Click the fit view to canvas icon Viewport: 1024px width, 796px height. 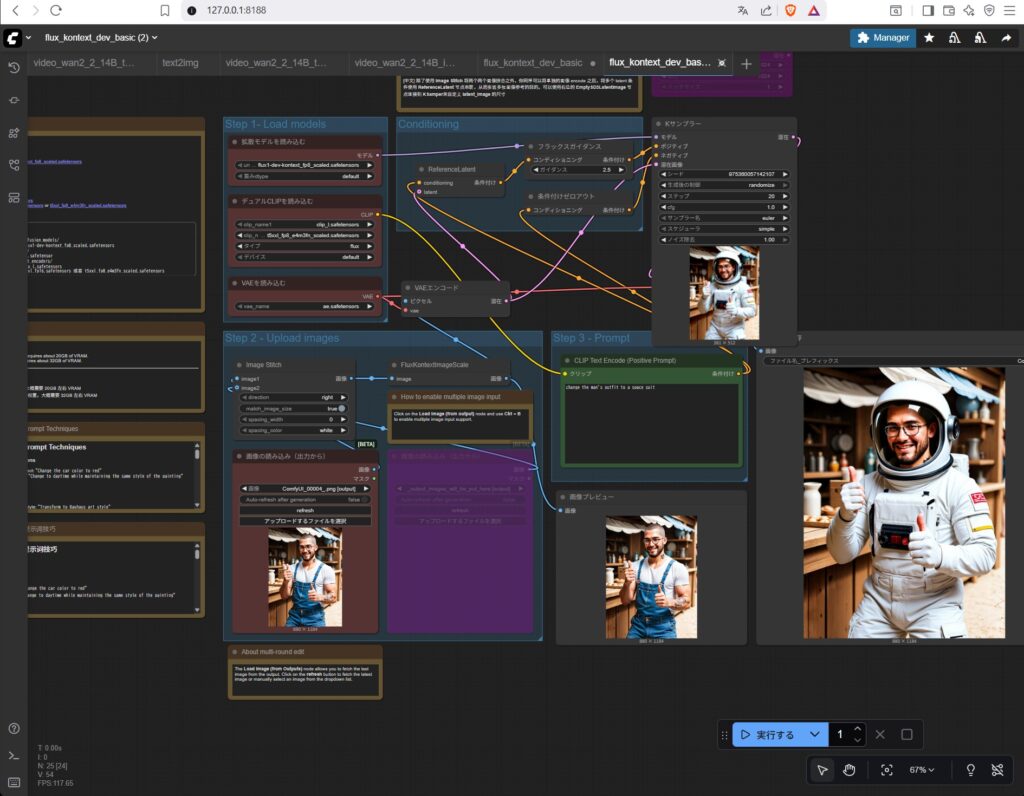886,770
